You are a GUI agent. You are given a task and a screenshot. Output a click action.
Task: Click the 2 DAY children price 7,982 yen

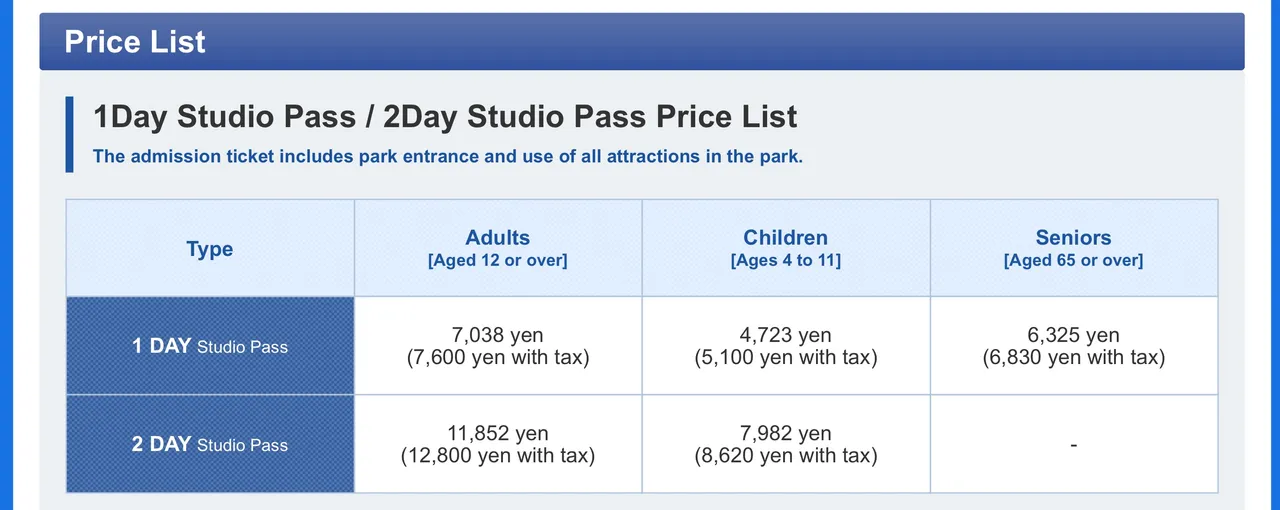785,434
